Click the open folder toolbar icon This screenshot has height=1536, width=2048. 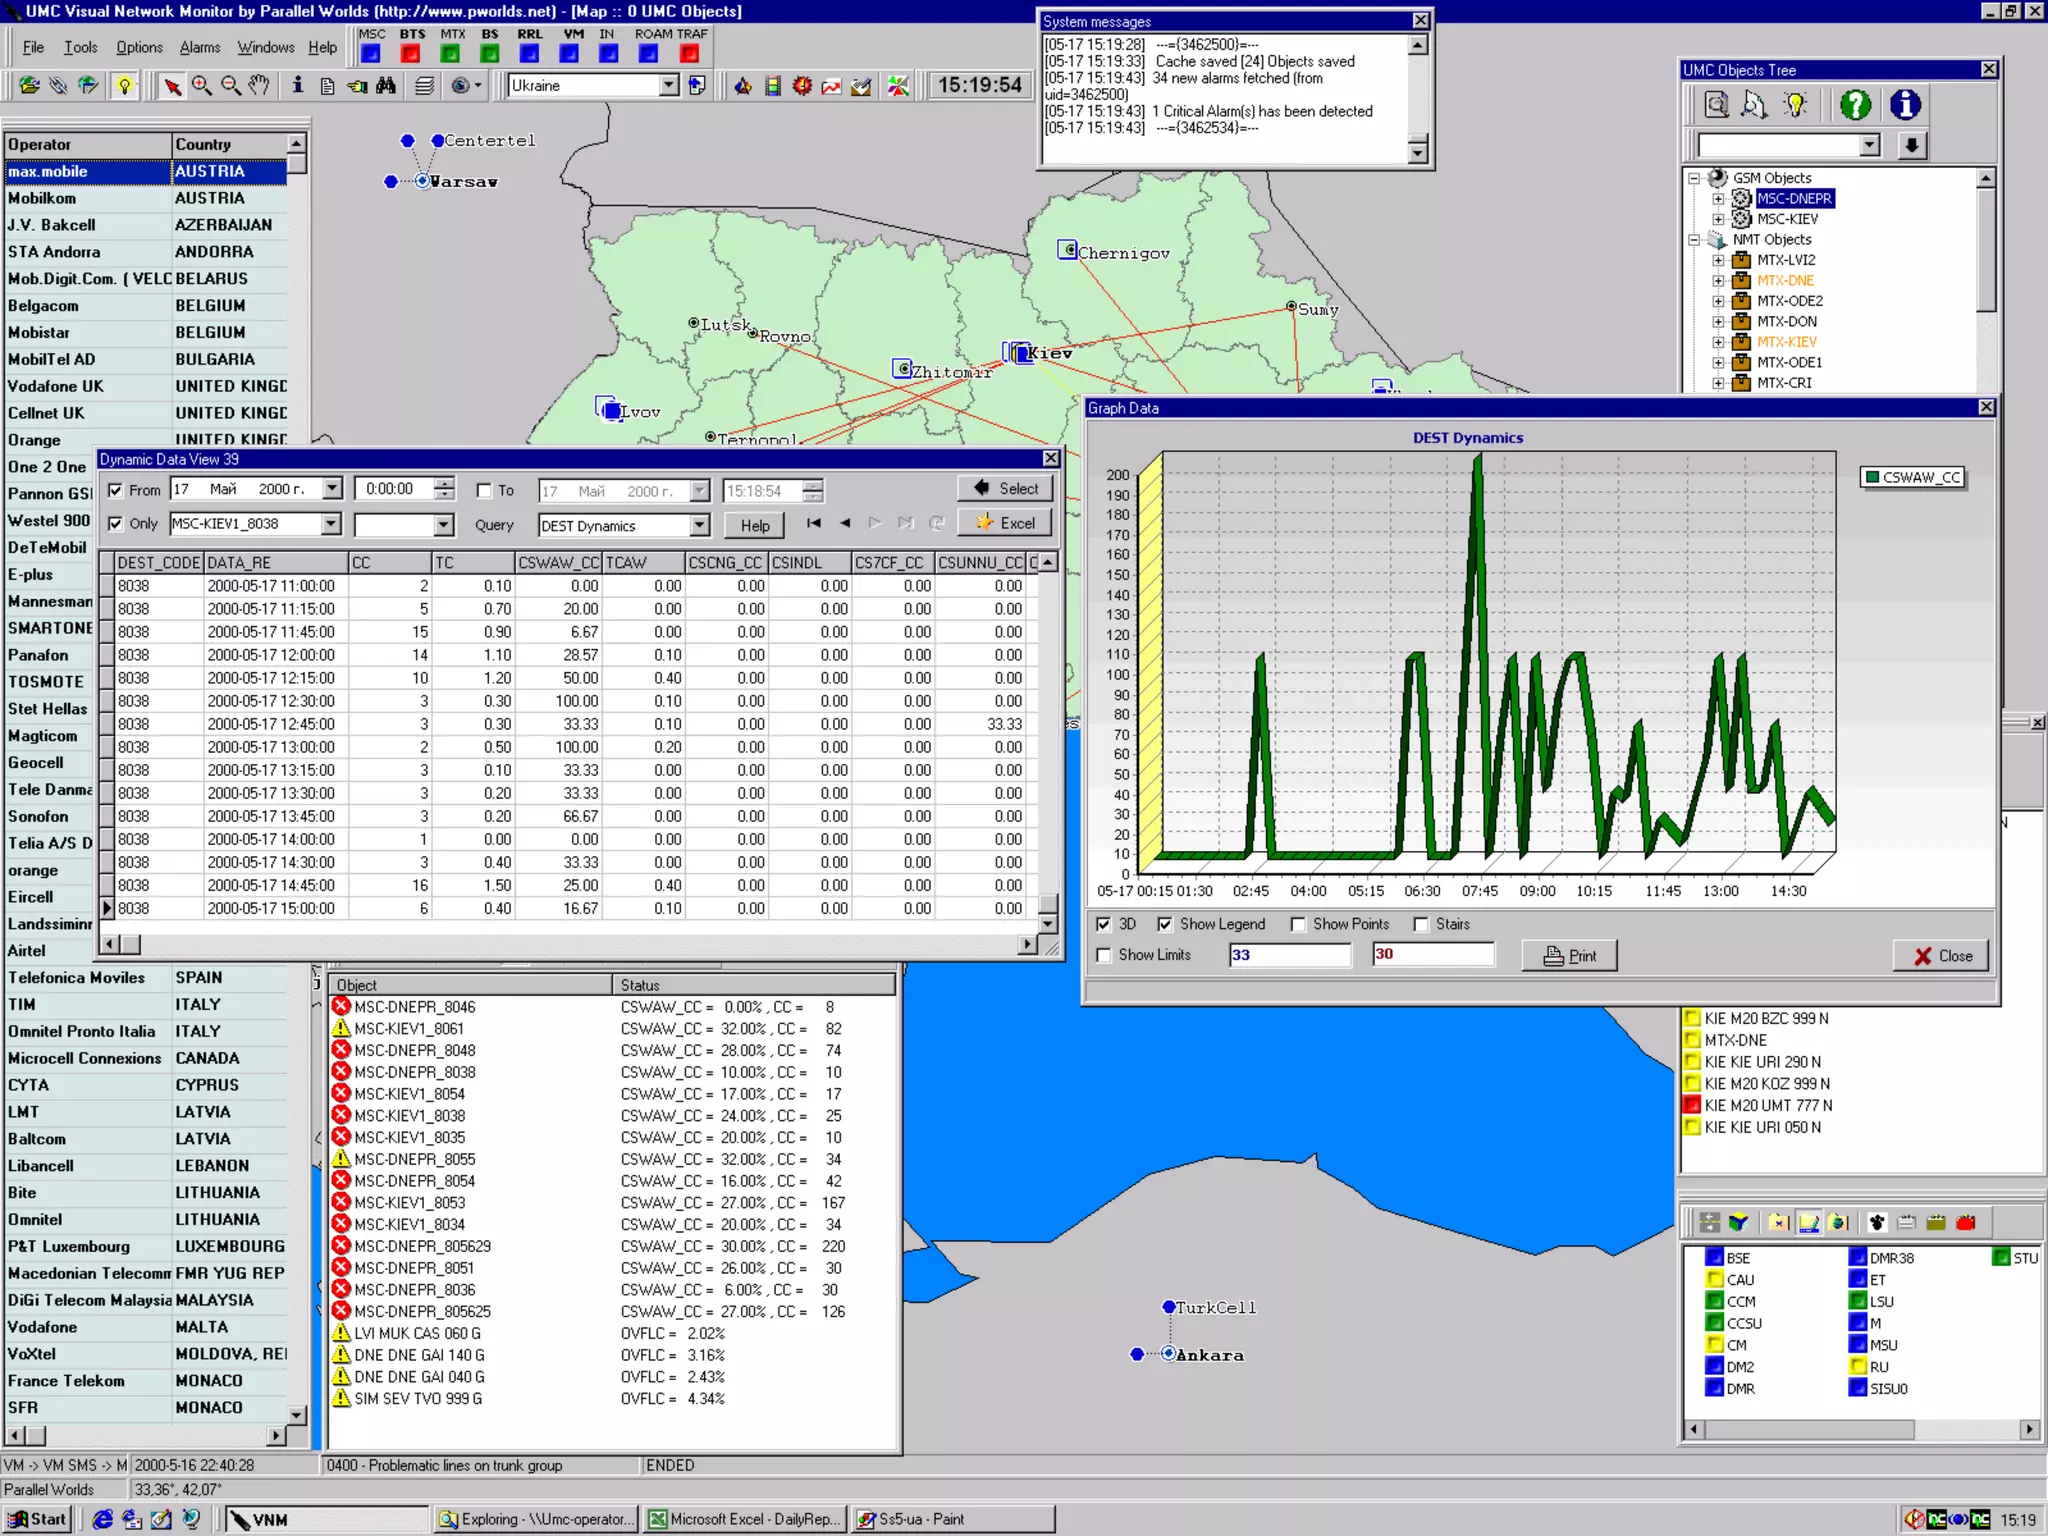29,86
